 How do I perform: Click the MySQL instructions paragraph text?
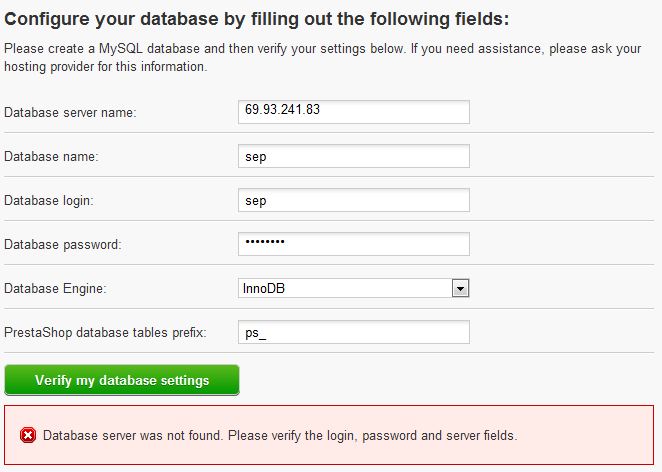323,57
